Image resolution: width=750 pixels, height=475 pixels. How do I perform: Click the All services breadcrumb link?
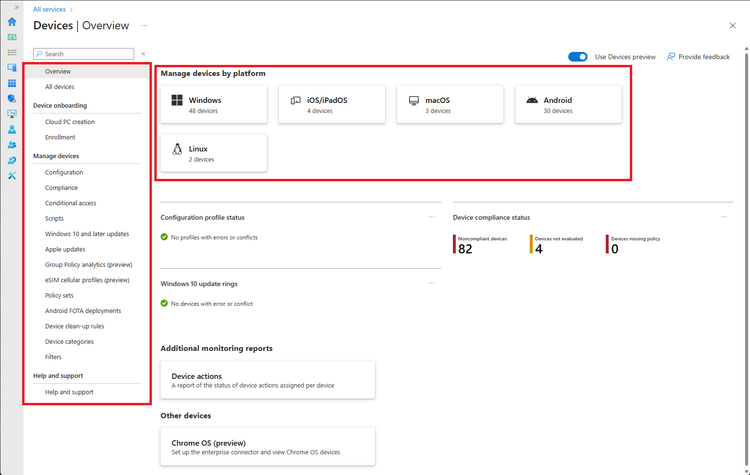point(49,9)
